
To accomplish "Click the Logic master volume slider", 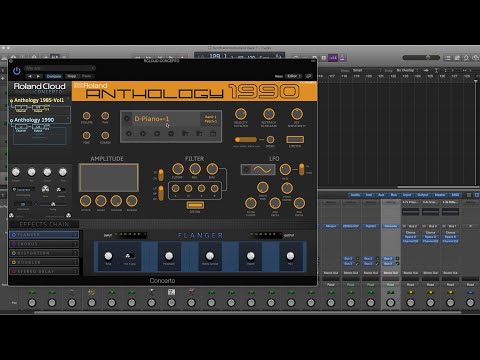I will pyautogui.click(x=421, y=58).
